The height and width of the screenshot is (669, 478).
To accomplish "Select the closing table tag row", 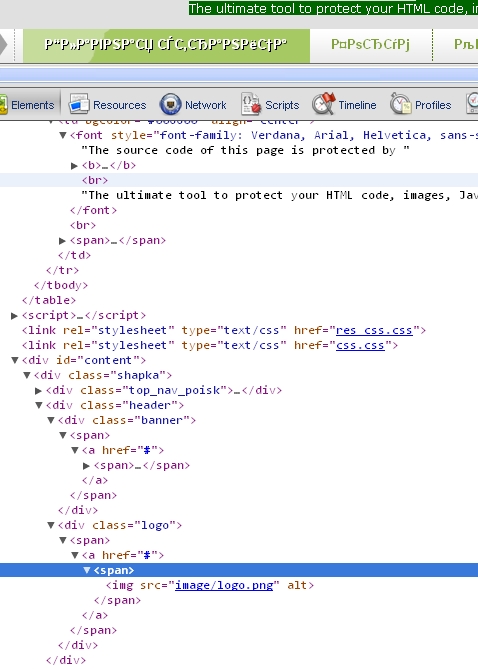I will [49, 300].
